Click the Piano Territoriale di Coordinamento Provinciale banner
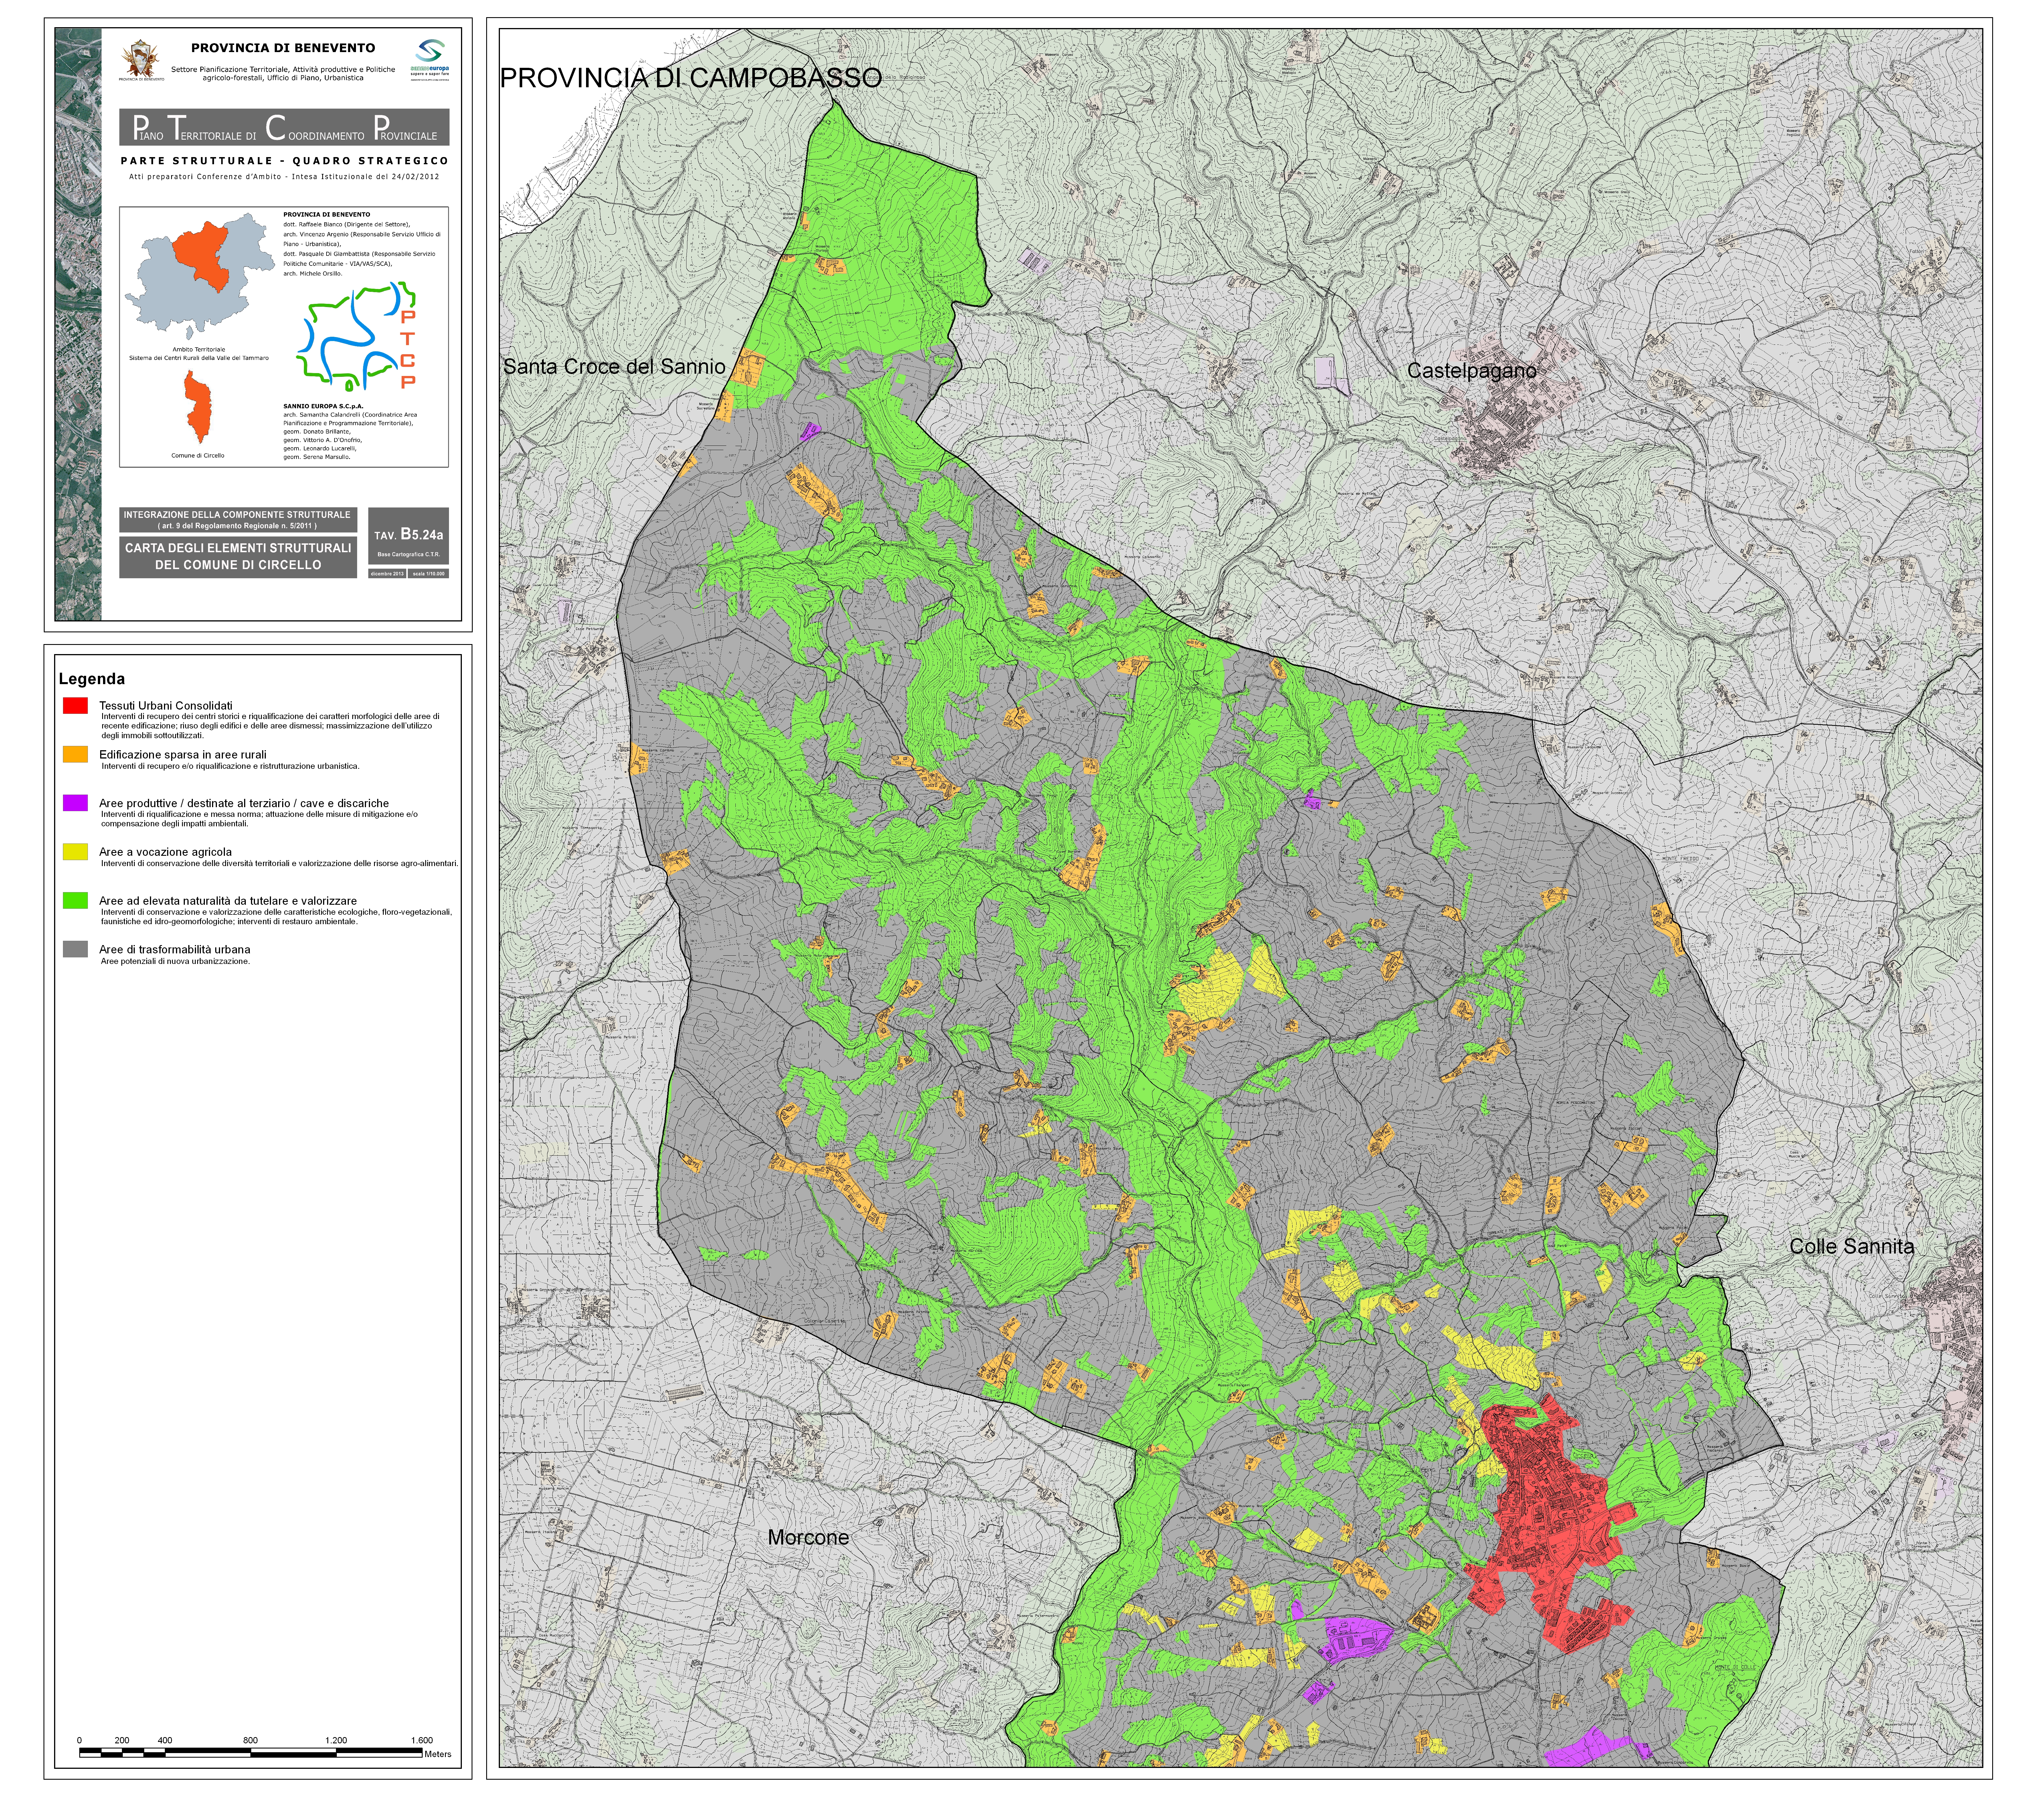 pos(284,127)
